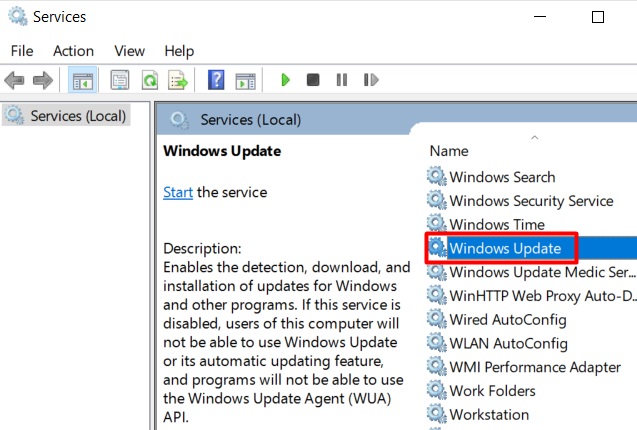Click gear icon beside Workstation
Image resolution: width=637 pixels, height=430 pixels.
[x=437, y=414]
